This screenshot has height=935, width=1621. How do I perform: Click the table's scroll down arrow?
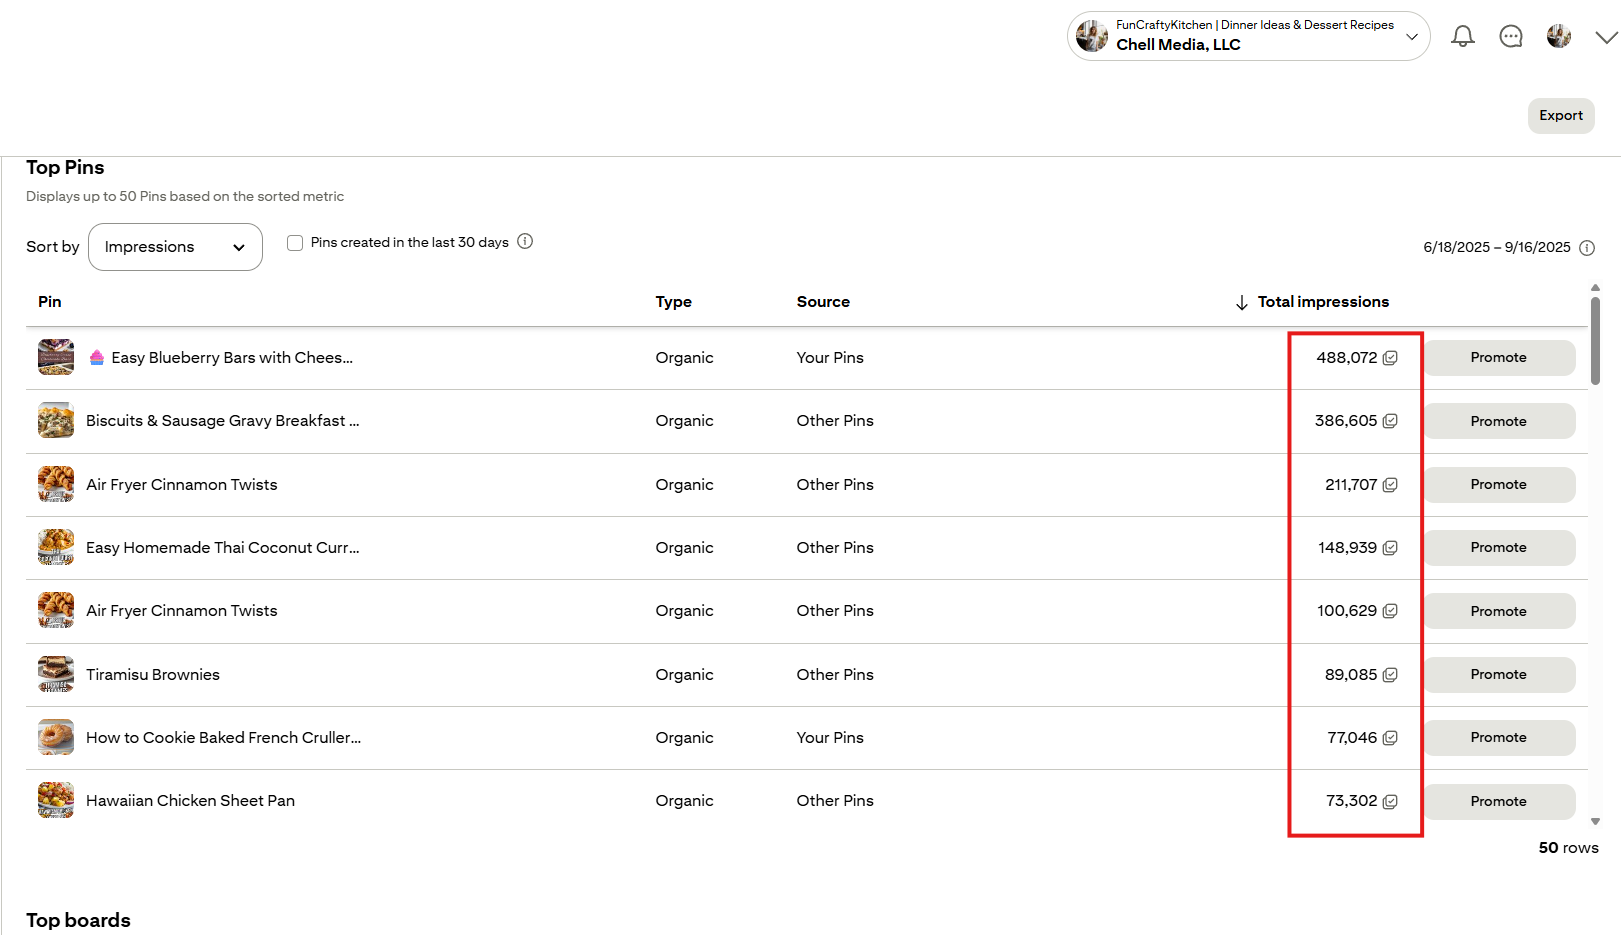pos(1595,822)
